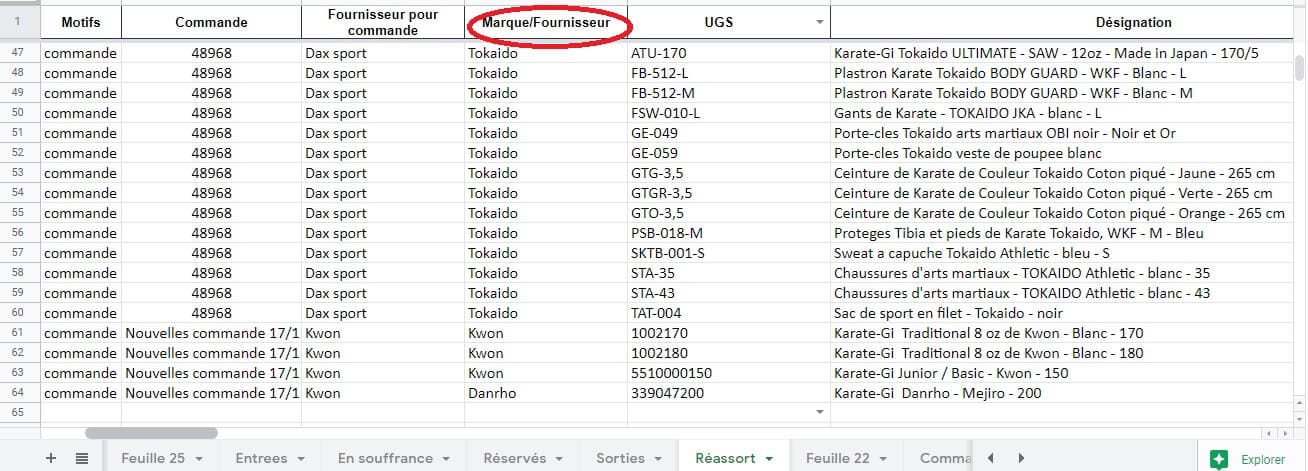Screen dimensions: 1308x471
Task: Click cell with UGS 5510000150
Action: point(729,373)
